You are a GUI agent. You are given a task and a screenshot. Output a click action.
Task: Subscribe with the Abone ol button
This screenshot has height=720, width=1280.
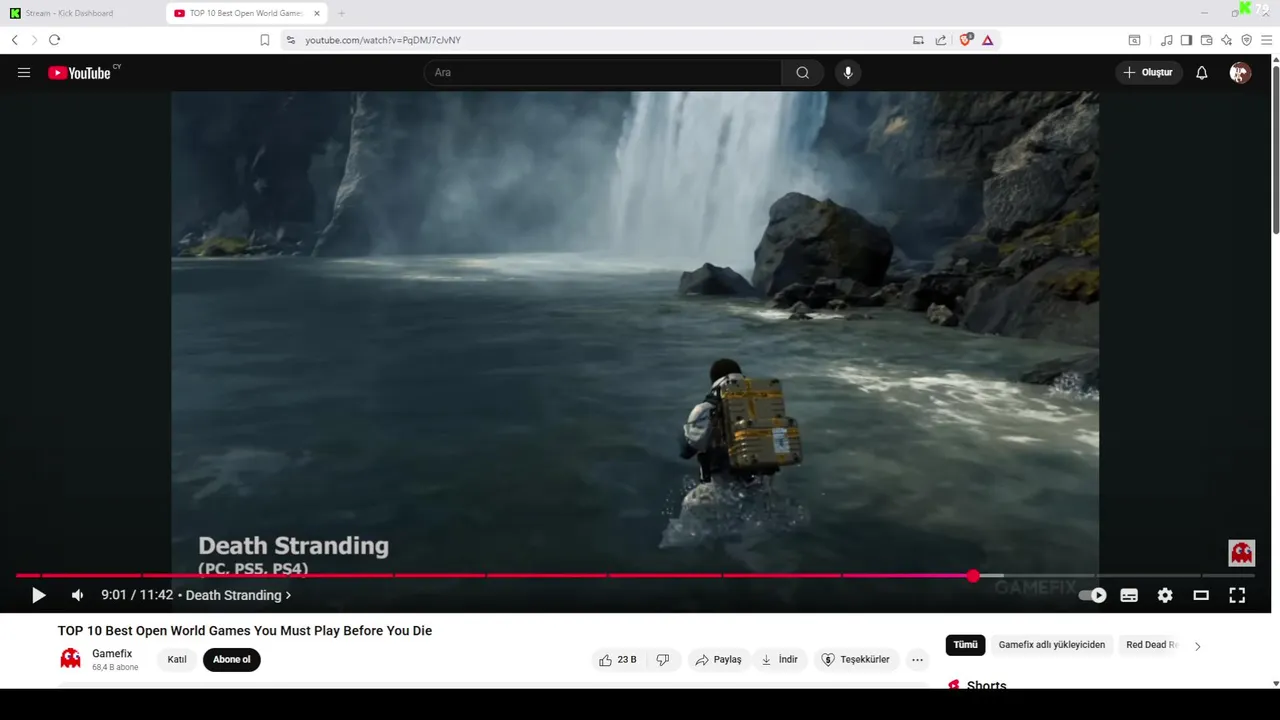(x=232, y=660)
